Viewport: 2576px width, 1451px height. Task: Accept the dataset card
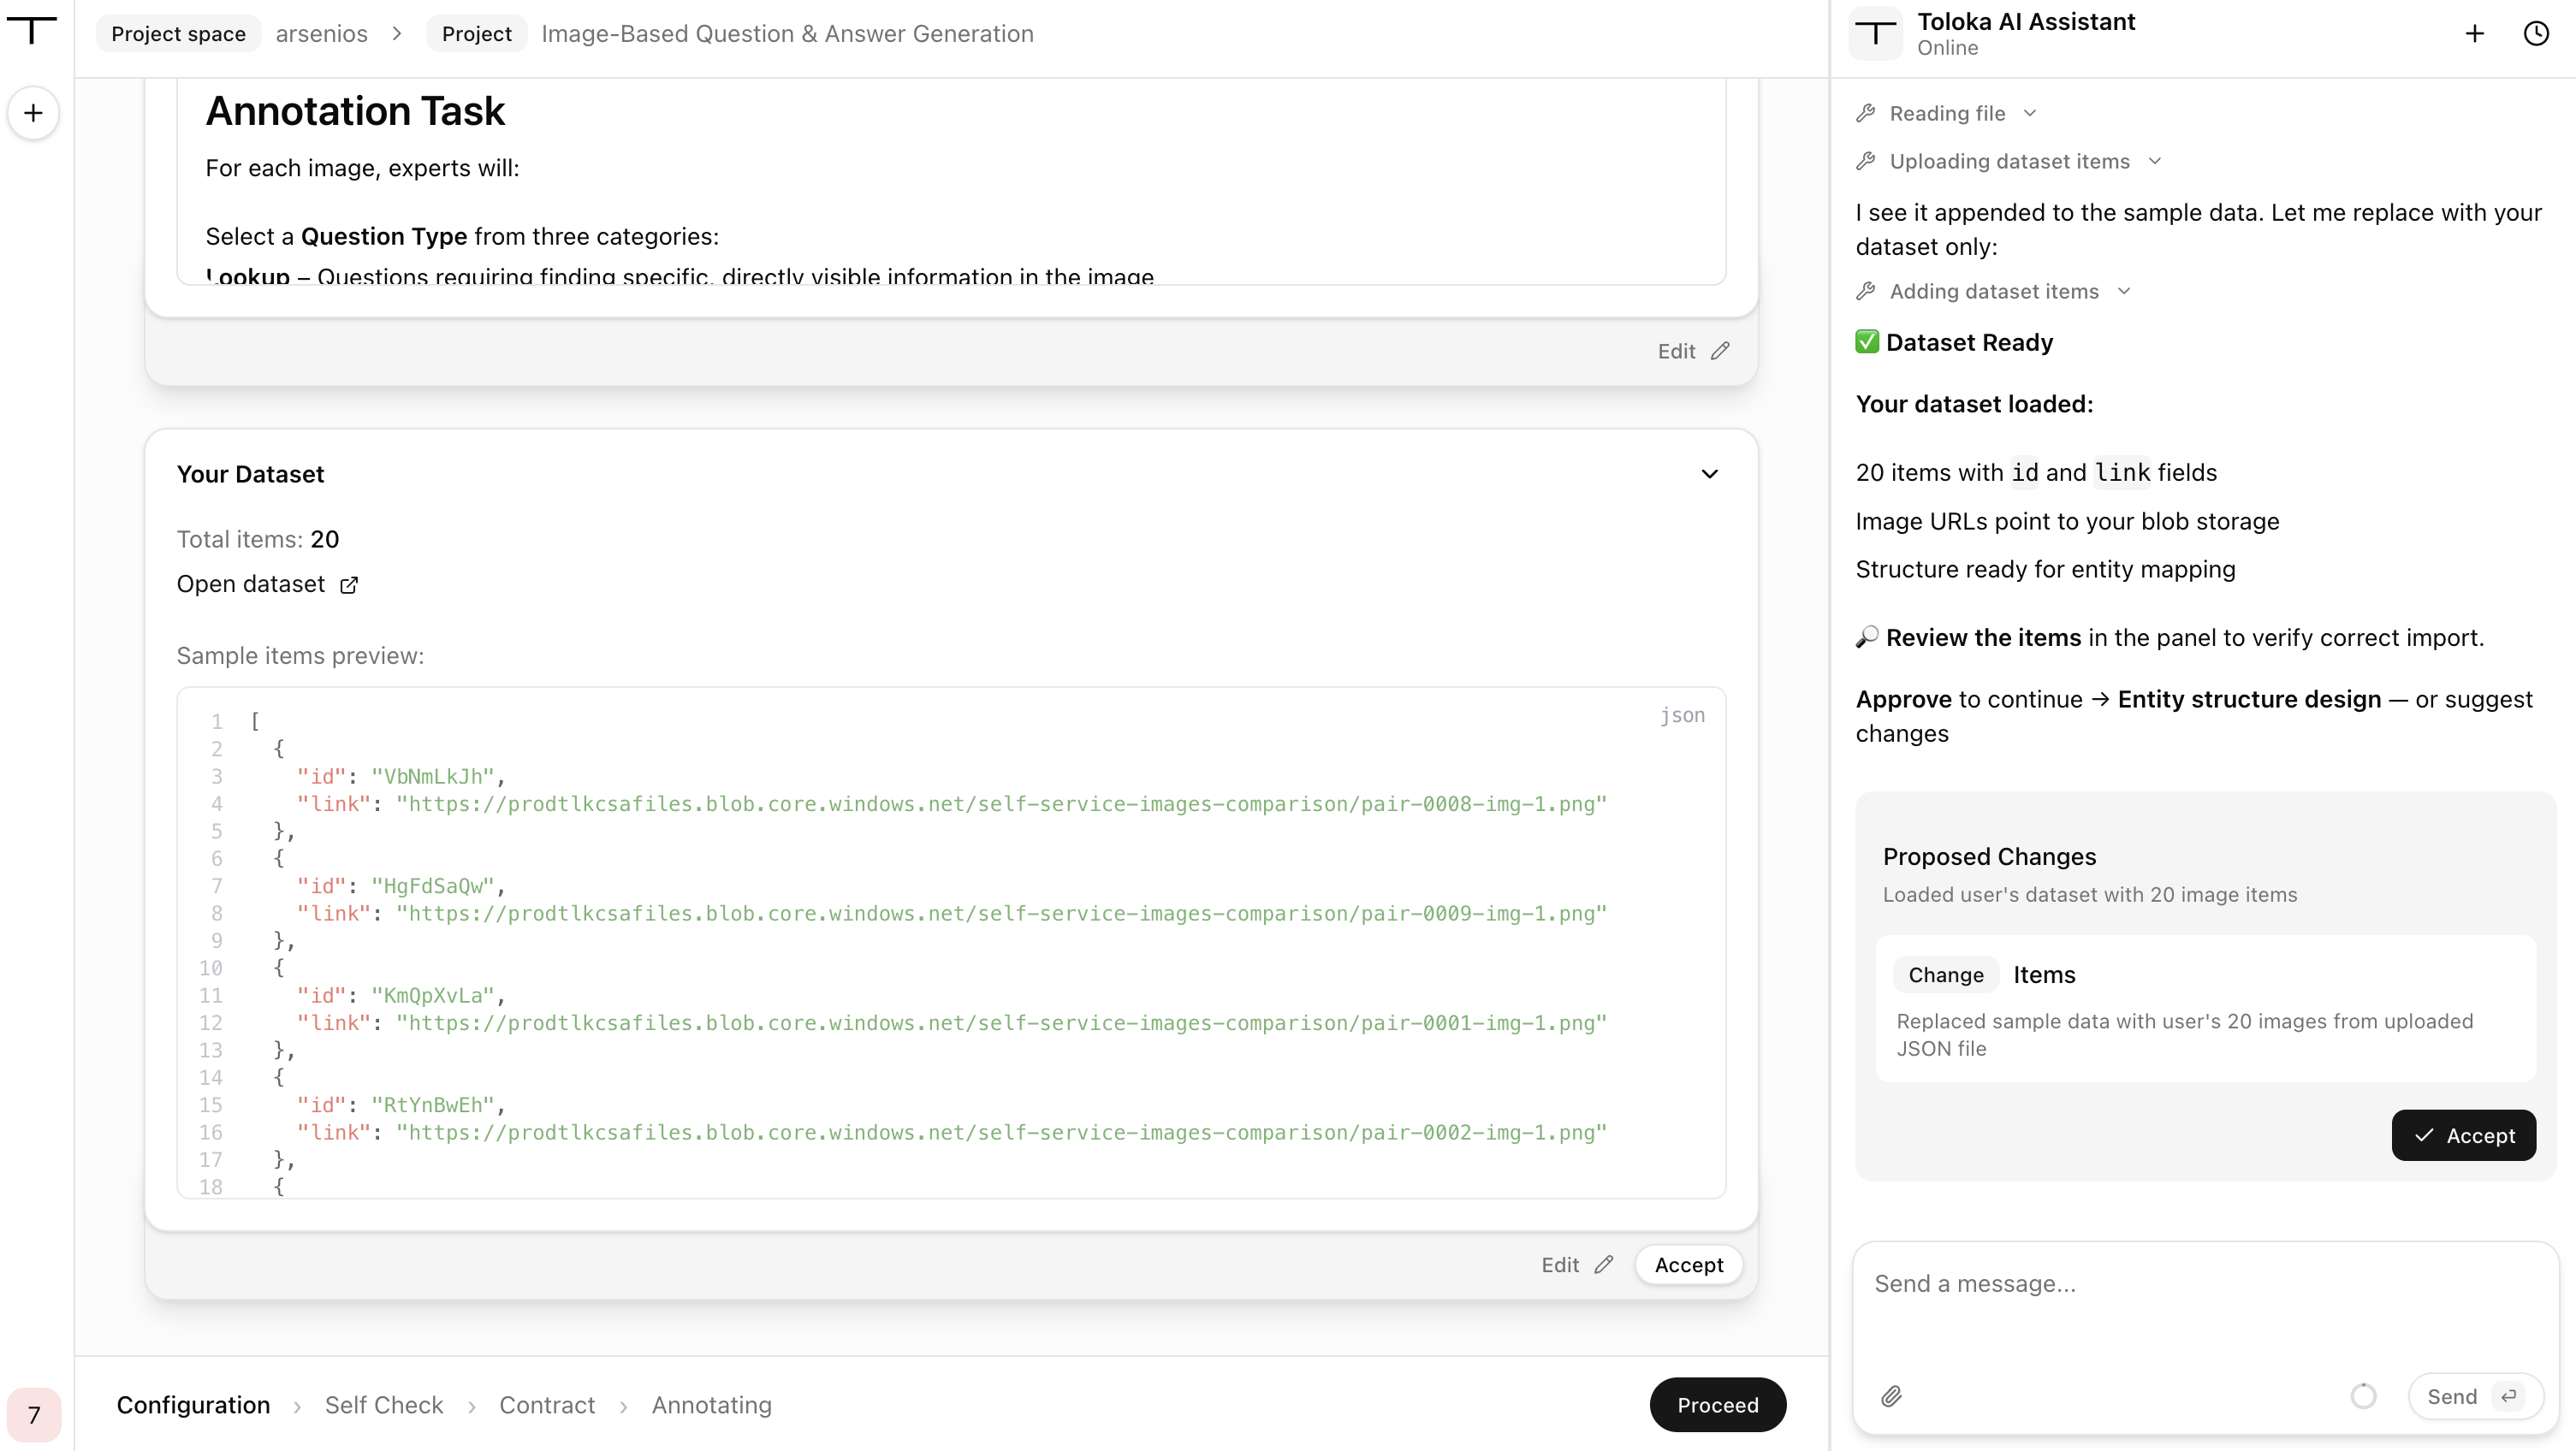click(1689, 1265)
